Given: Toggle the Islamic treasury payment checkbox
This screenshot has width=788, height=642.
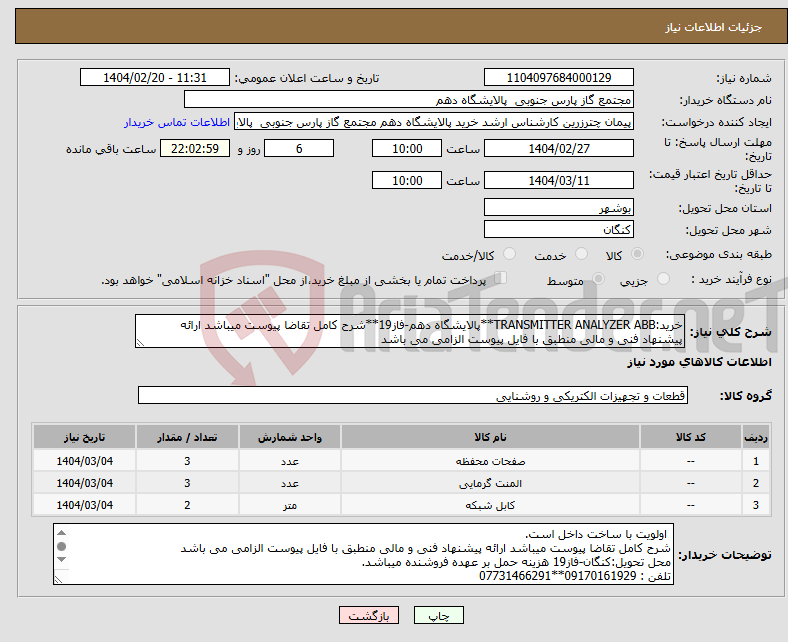Looking at the screenshot, I should pos(502,279).
